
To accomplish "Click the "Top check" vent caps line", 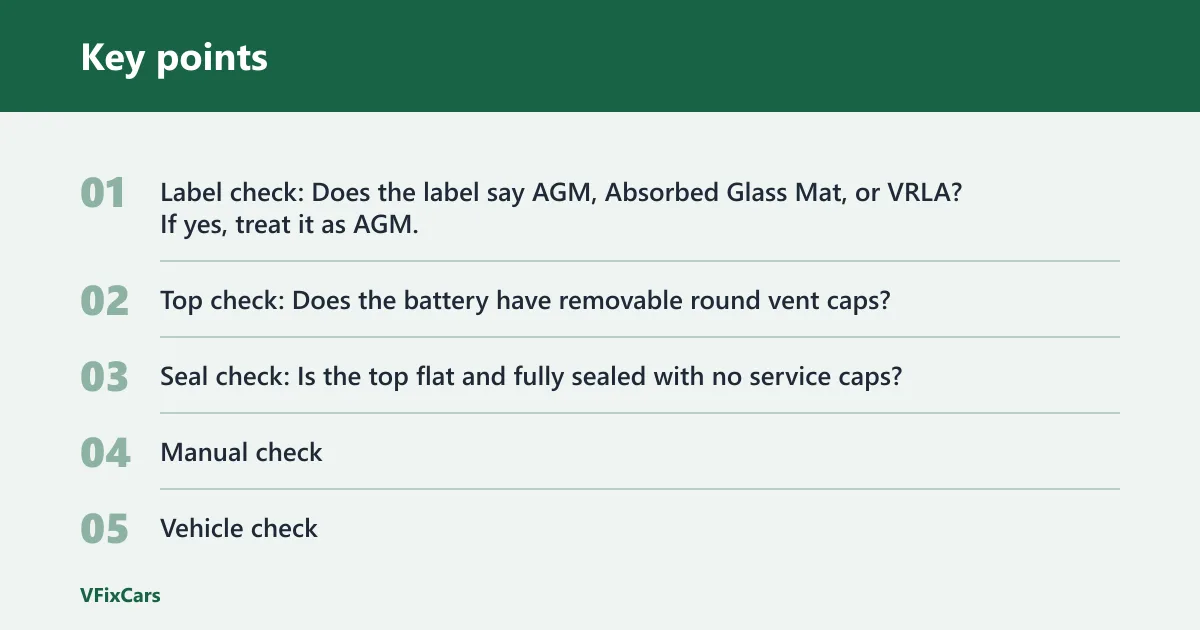I will point(525,300).
